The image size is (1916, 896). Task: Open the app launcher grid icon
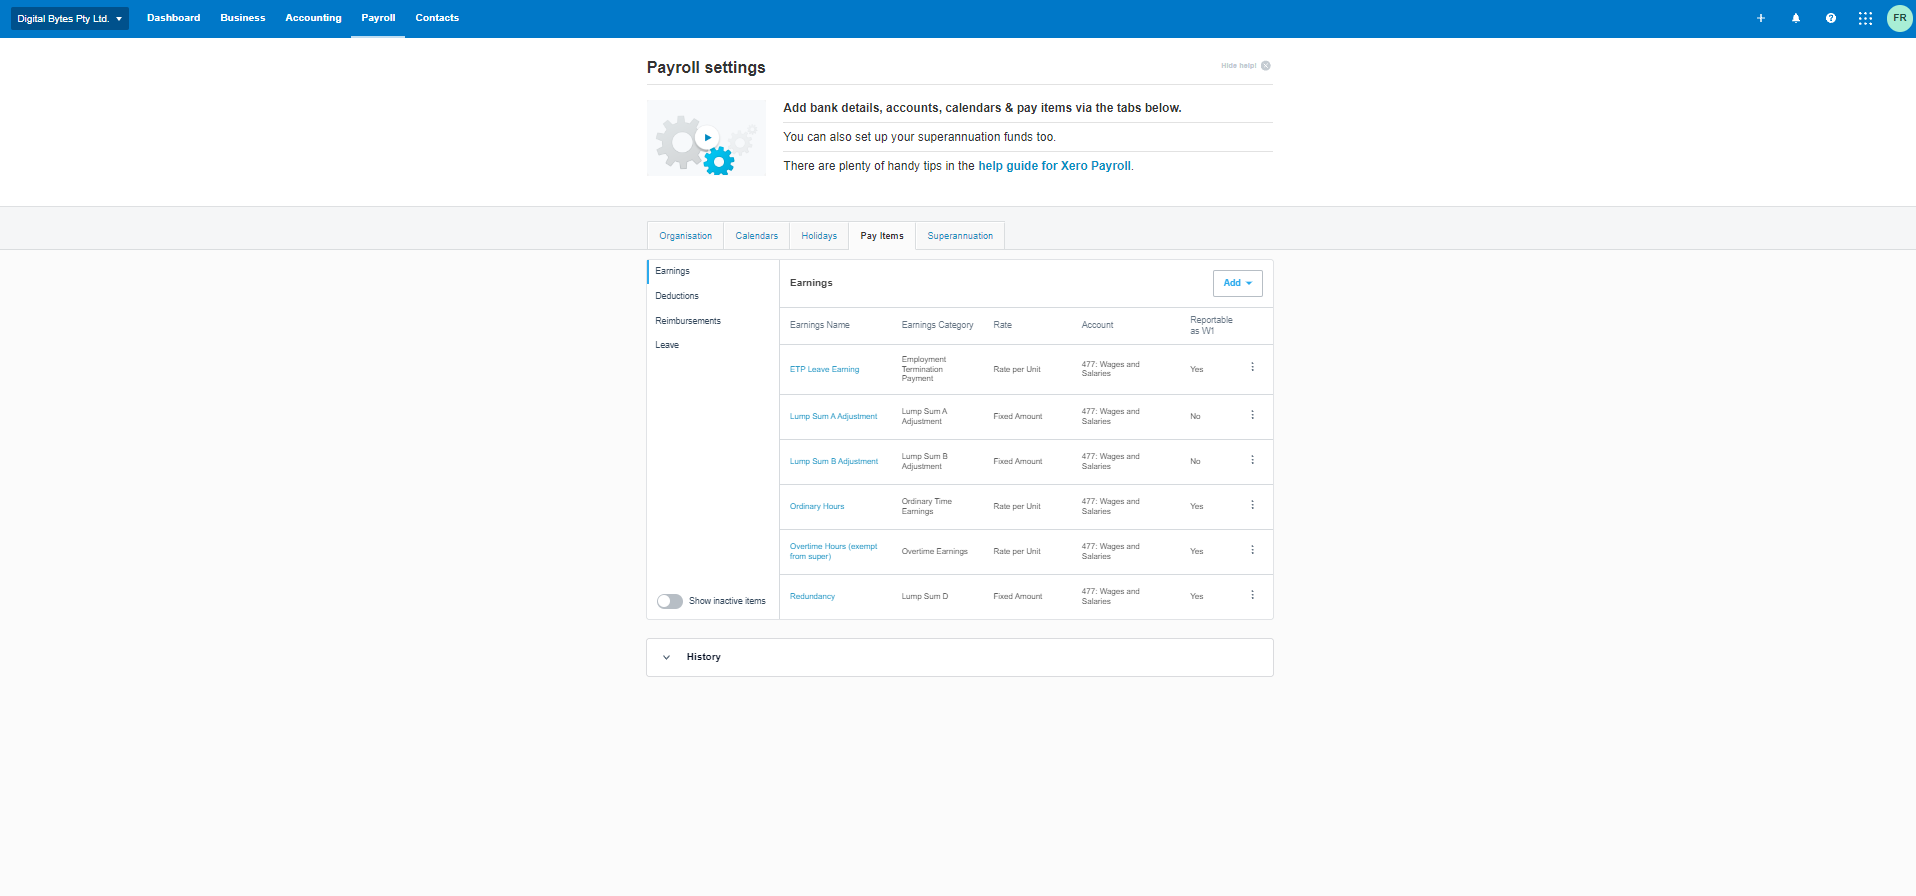1866,18
